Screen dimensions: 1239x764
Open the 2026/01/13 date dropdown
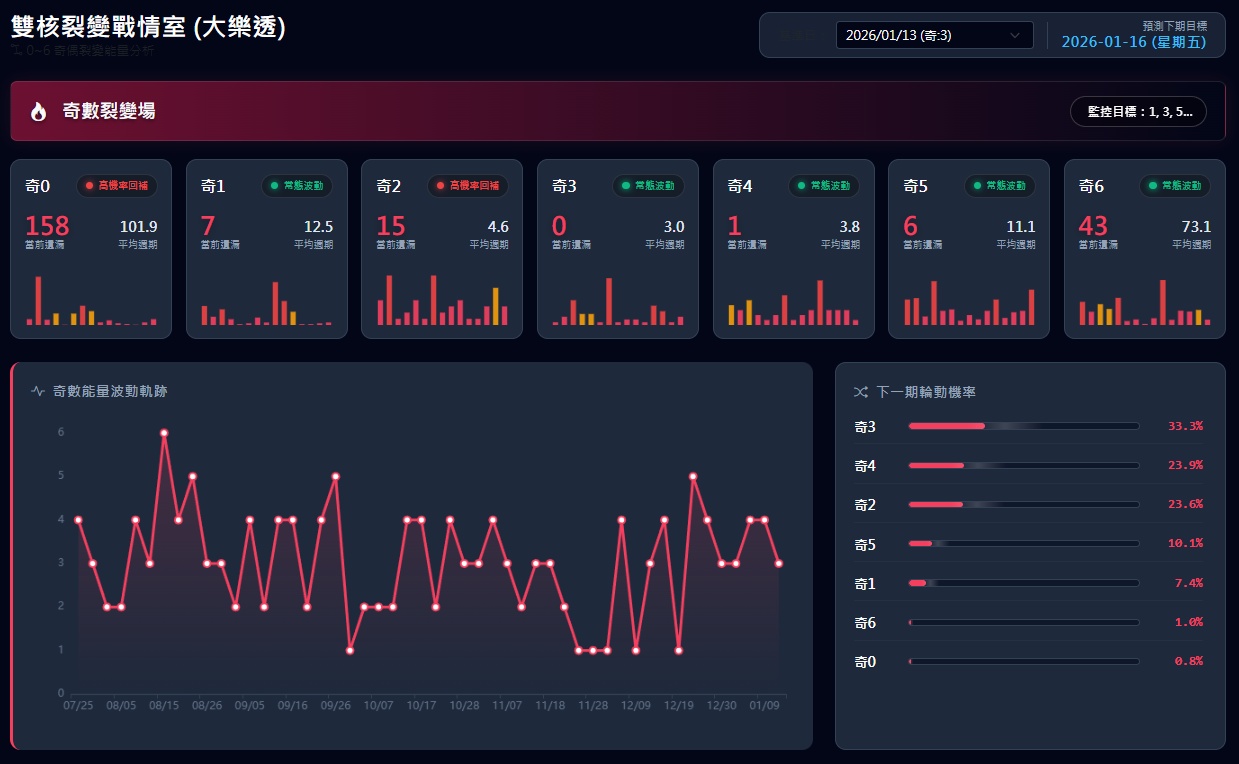934,36
